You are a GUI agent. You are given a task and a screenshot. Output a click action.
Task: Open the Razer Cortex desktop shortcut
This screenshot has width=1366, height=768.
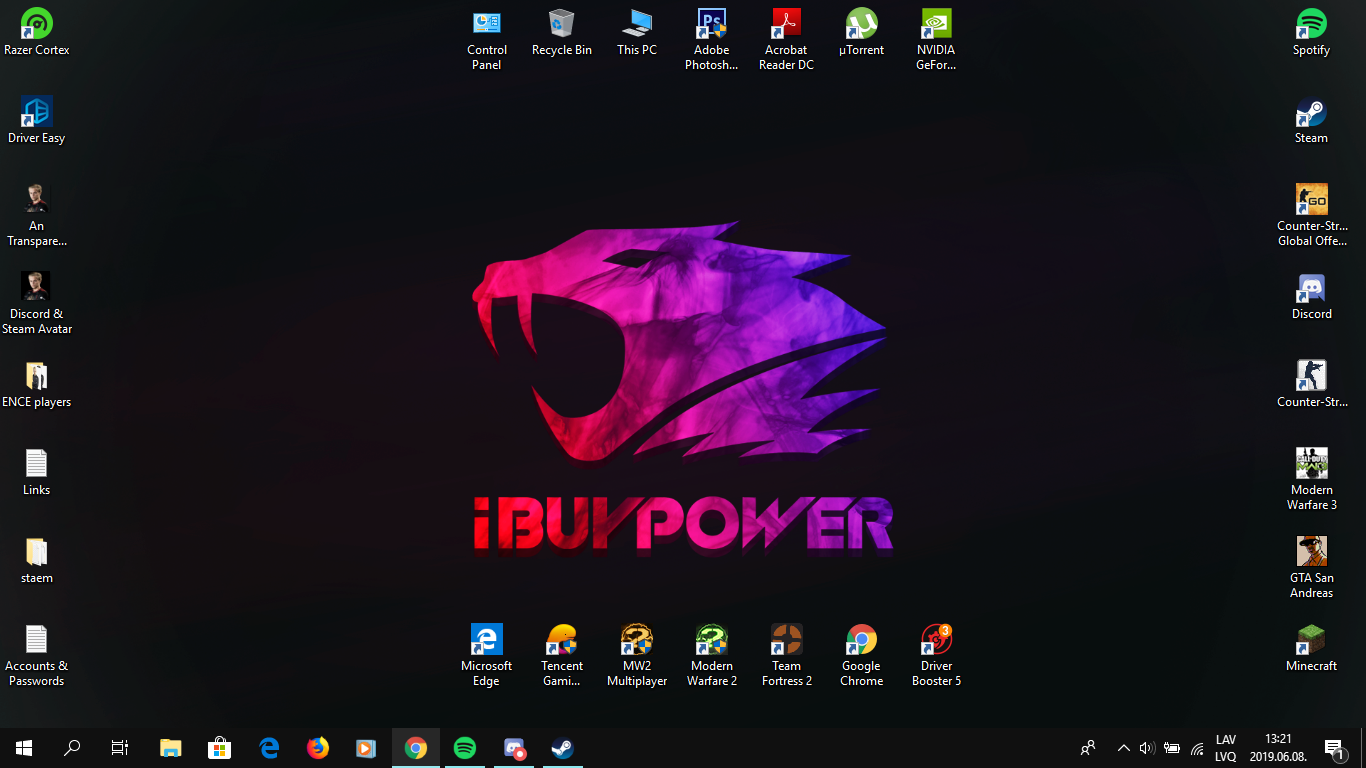[x=37, y=32]
